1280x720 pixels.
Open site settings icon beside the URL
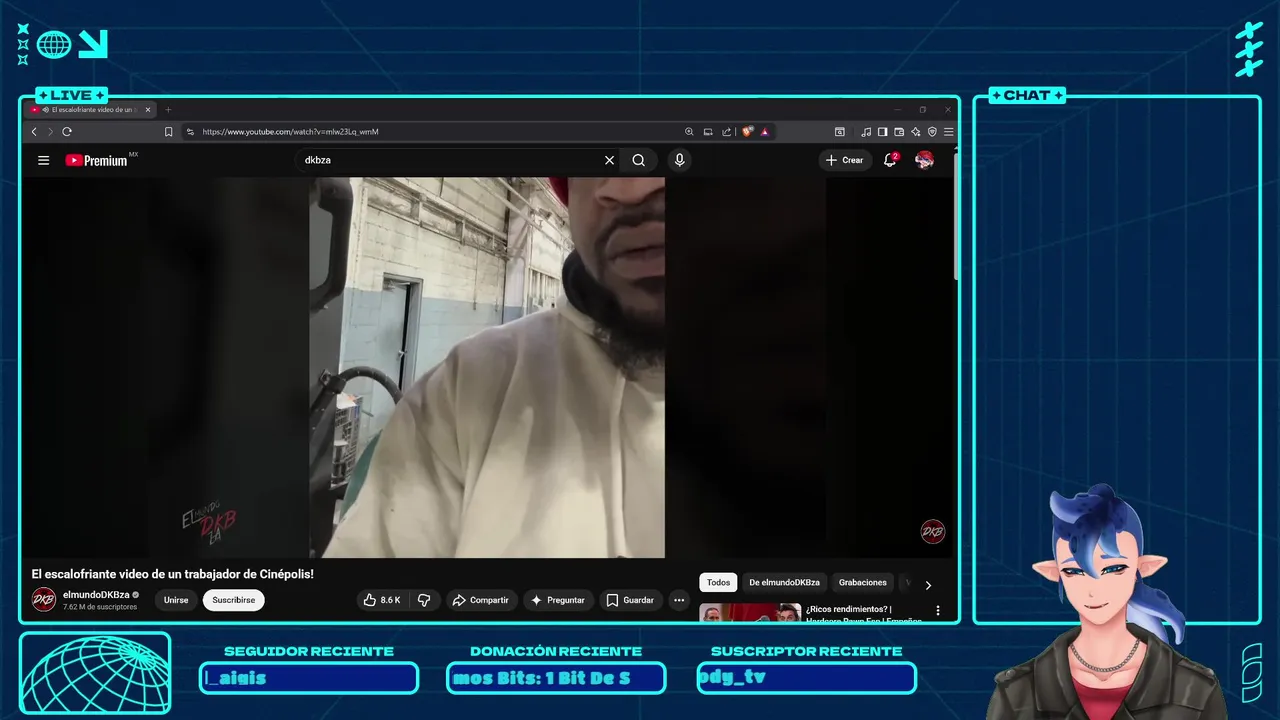coord(190,132)
